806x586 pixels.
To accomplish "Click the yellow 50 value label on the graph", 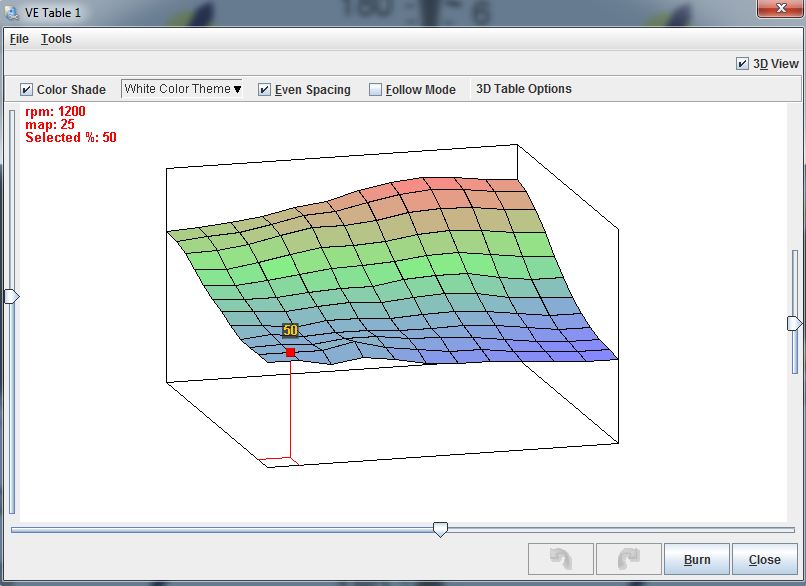I will coord(290,330).
